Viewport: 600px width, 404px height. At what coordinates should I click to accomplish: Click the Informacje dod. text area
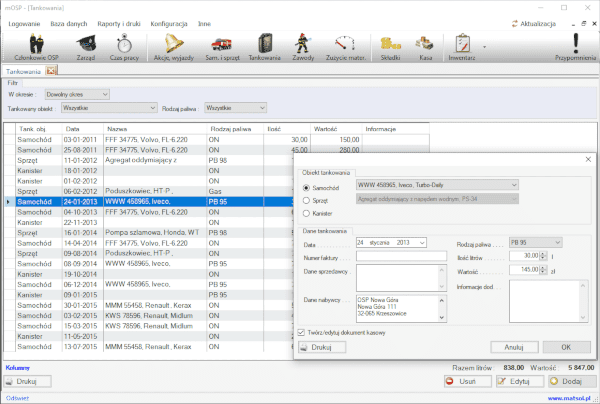[548, 301]
